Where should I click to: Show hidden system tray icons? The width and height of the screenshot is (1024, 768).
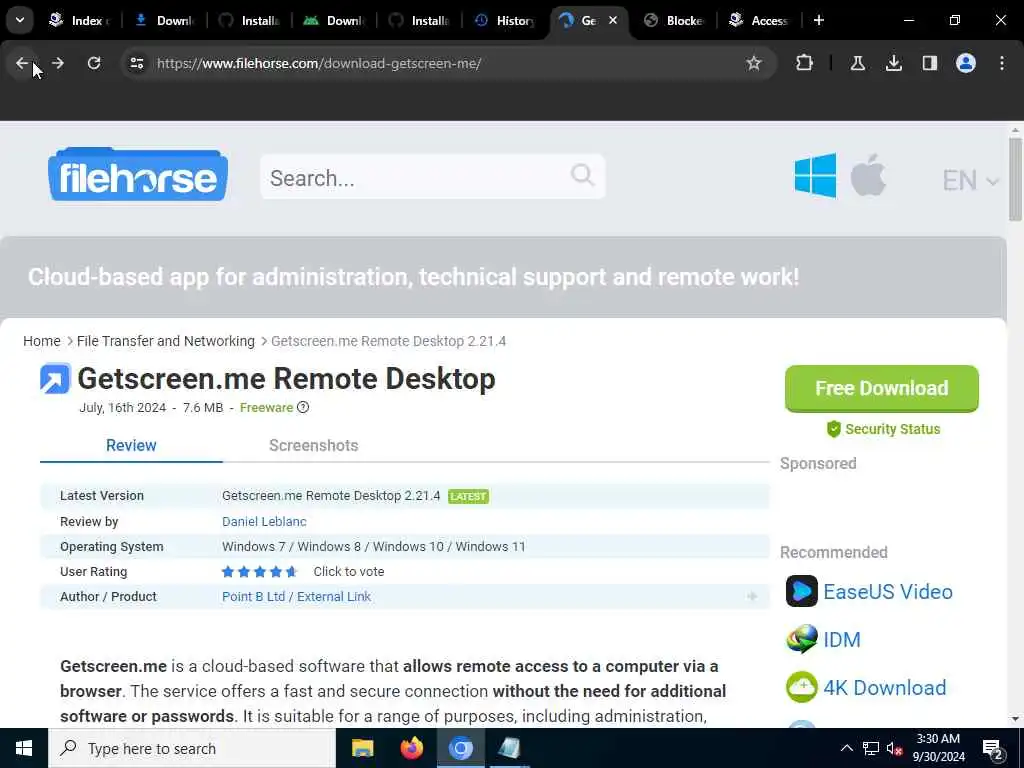tap(846, 748)
